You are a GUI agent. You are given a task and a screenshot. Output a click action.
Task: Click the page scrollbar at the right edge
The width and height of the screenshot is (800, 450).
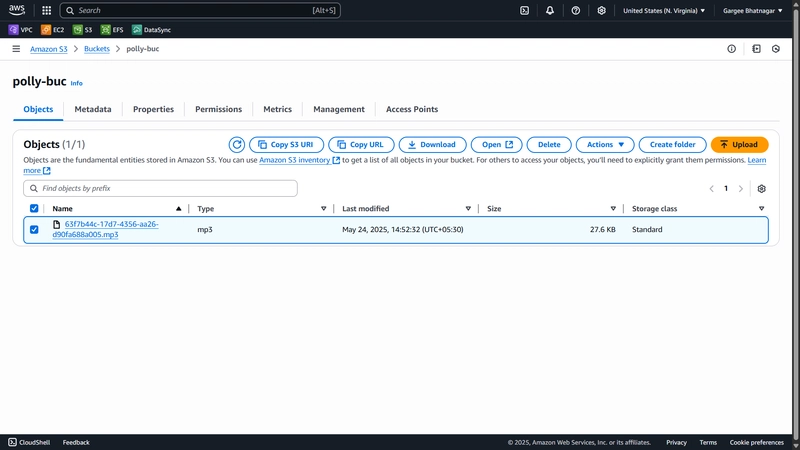pyautogui.click(x=796, y=224)
